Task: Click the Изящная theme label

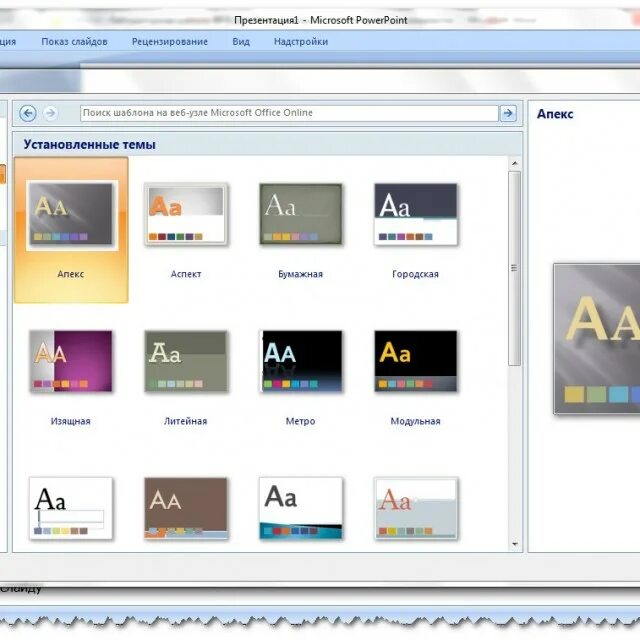Action: tap(71, 421)
